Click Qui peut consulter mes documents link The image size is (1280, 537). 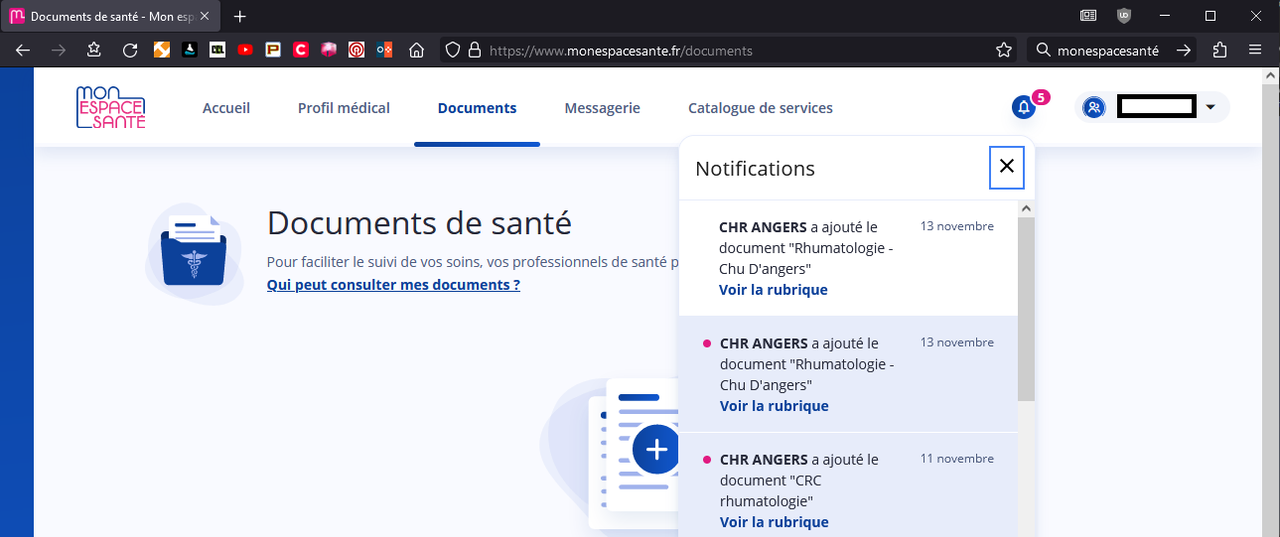(393, 285)
